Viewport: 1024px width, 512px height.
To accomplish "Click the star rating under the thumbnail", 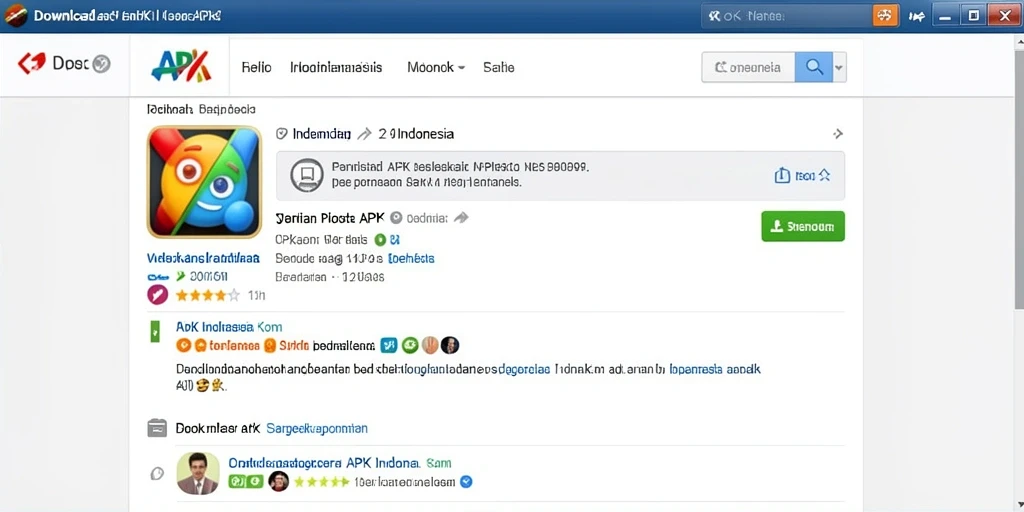I will 208,296.
